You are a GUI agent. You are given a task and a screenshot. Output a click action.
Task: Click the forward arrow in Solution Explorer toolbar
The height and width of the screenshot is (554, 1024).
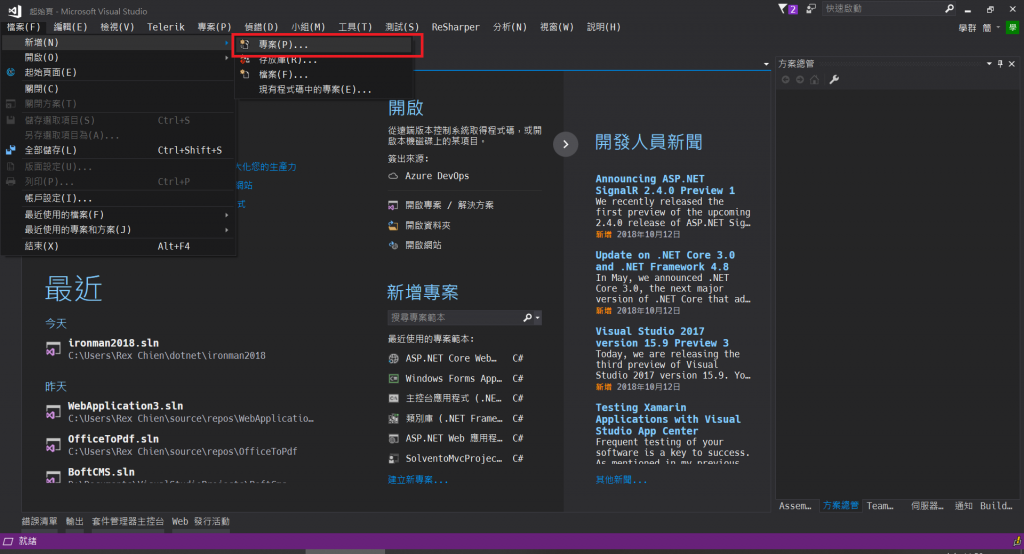coord(800,80)
